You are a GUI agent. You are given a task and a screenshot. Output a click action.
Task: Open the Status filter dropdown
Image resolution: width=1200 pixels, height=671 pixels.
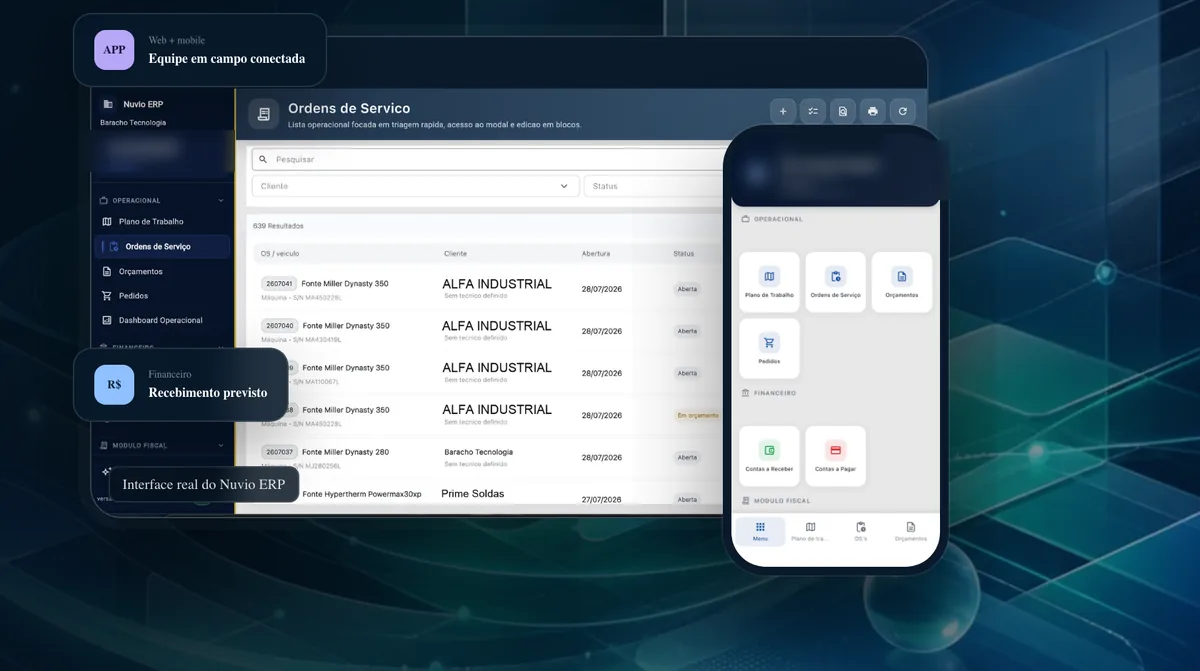(x=653, y=186)
